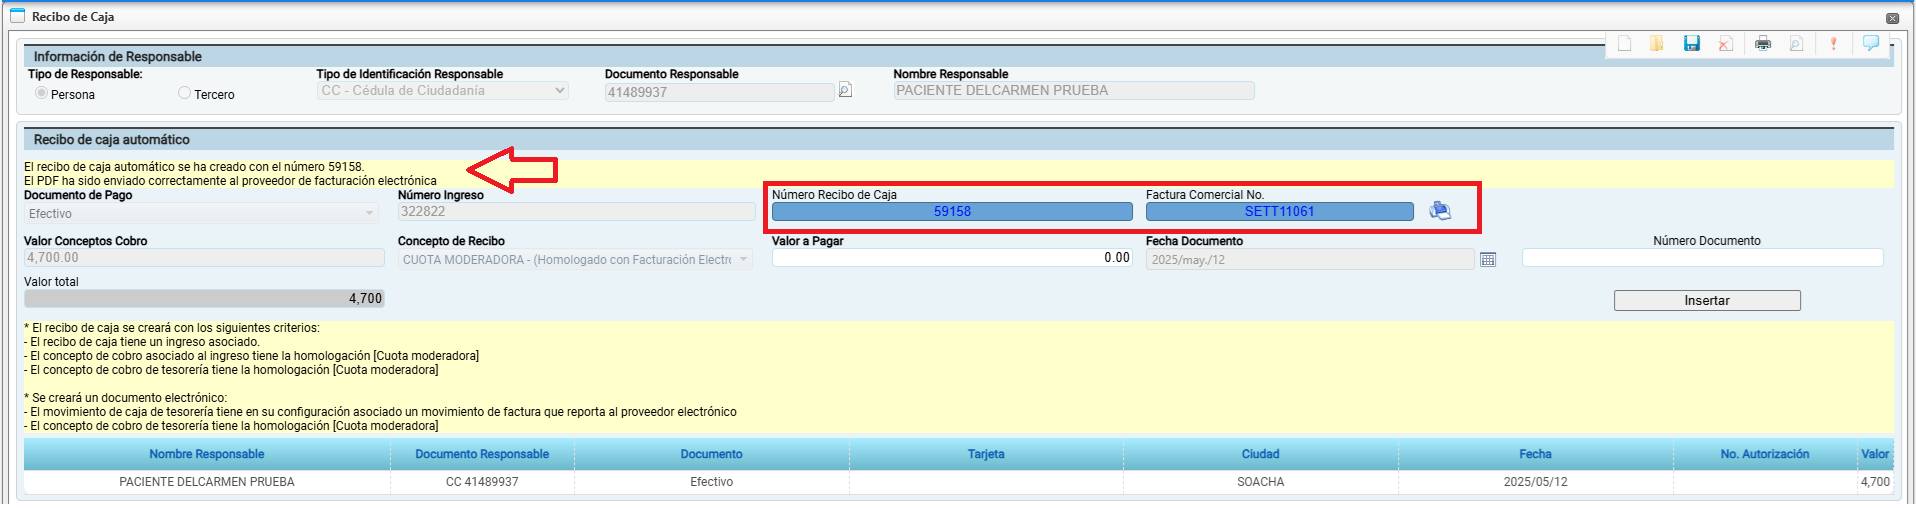Open the blue speech bubble comment icon
This screenshot has width=1916, height=509.
(x=1870, y=44)
